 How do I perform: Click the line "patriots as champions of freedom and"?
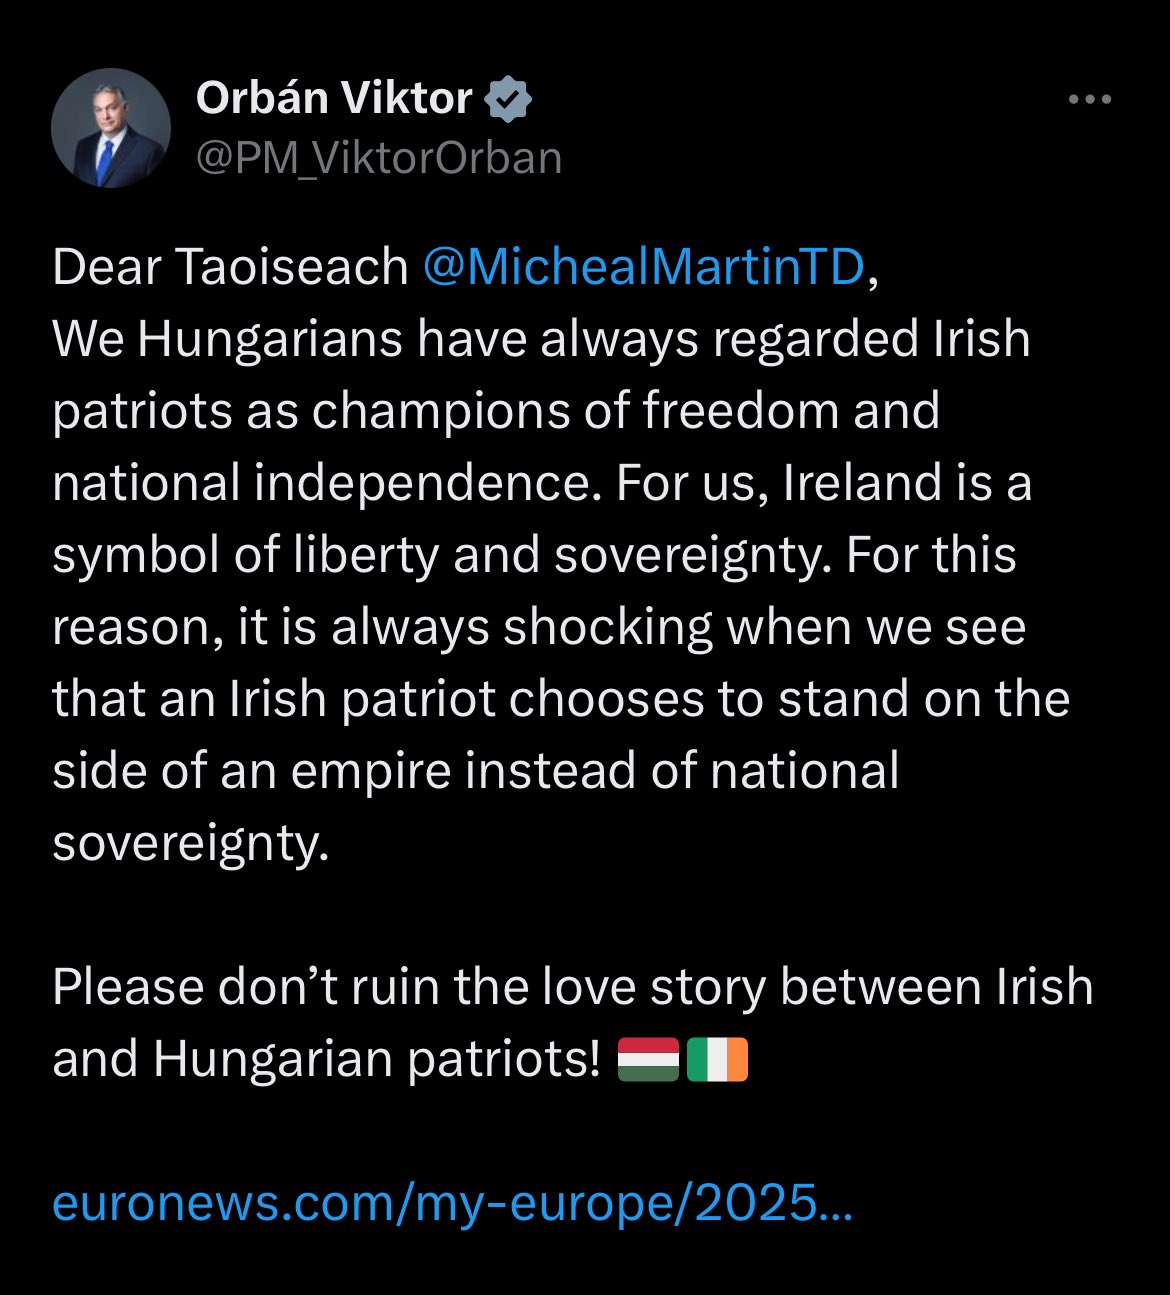click(496, 411)
